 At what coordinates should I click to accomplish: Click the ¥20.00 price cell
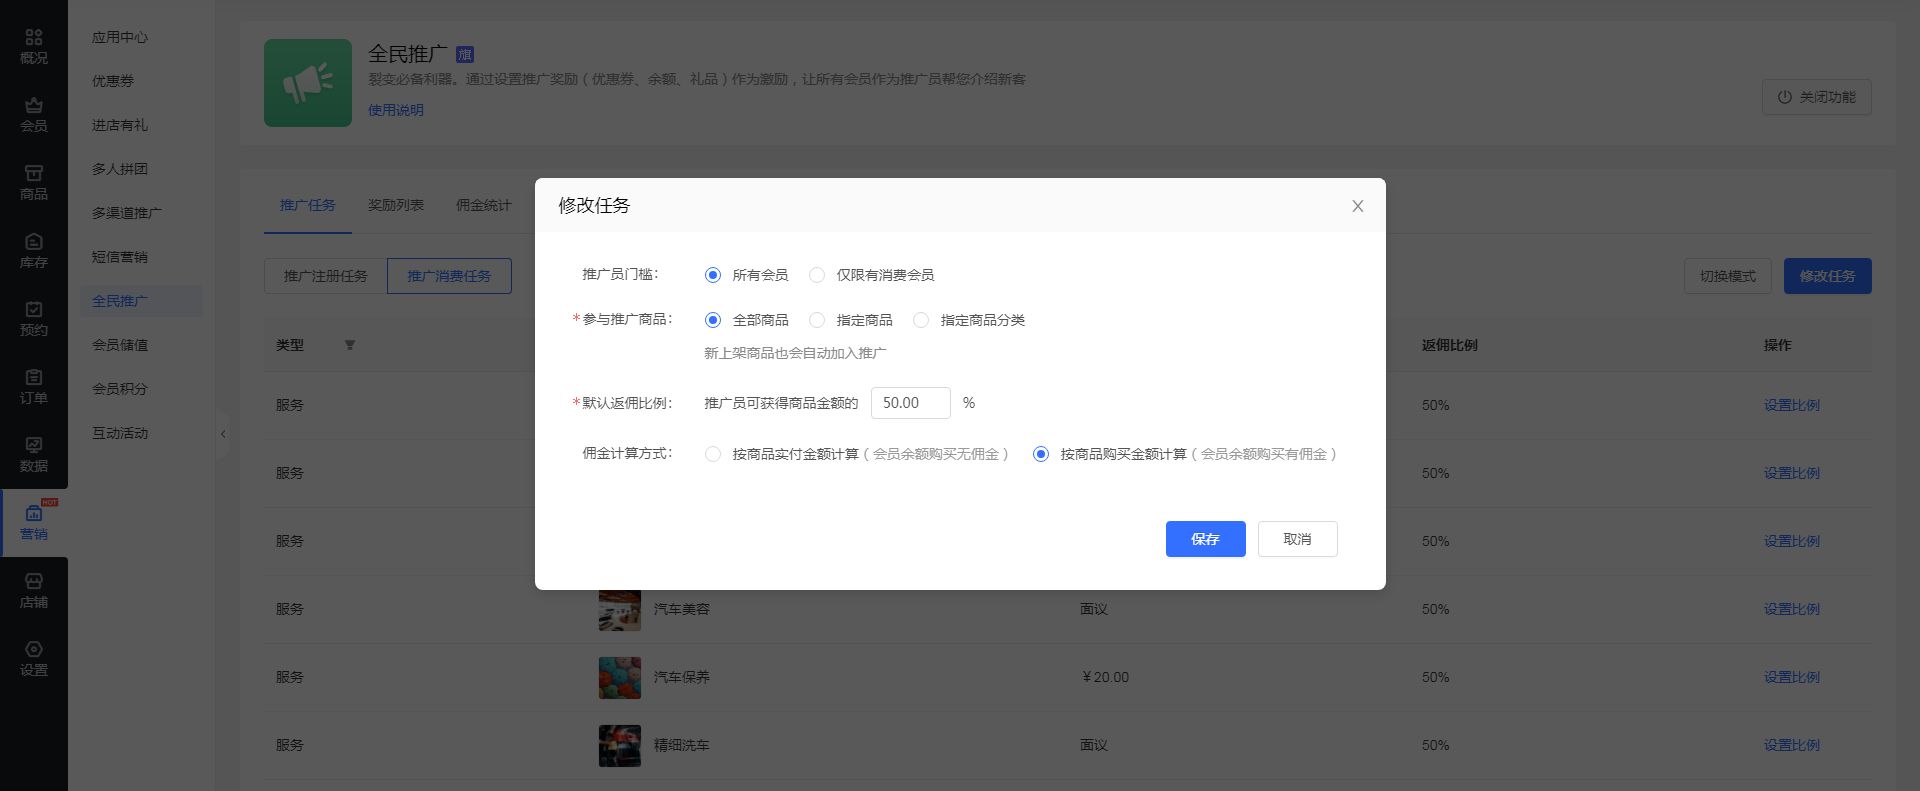[x=1105, y=677]
